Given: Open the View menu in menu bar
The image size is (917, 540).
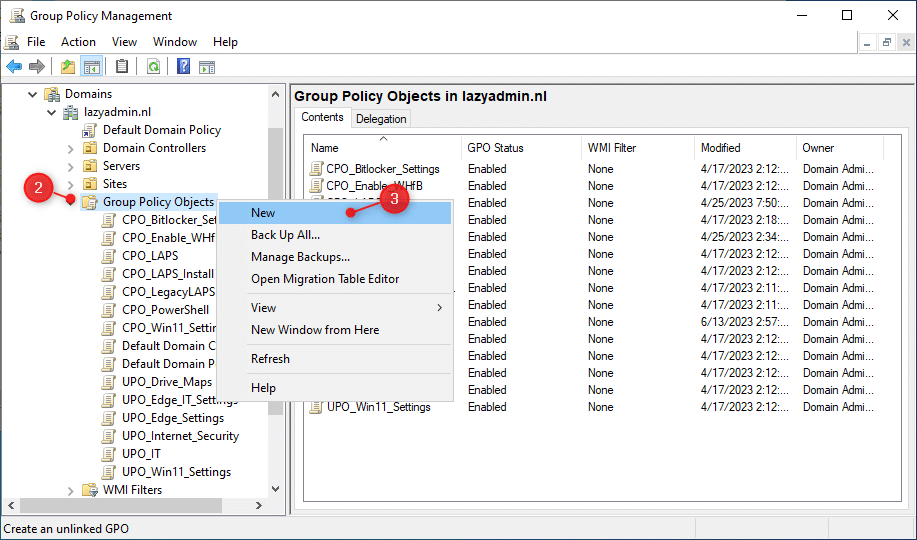Looking at the screenshot, I should 124,42.
